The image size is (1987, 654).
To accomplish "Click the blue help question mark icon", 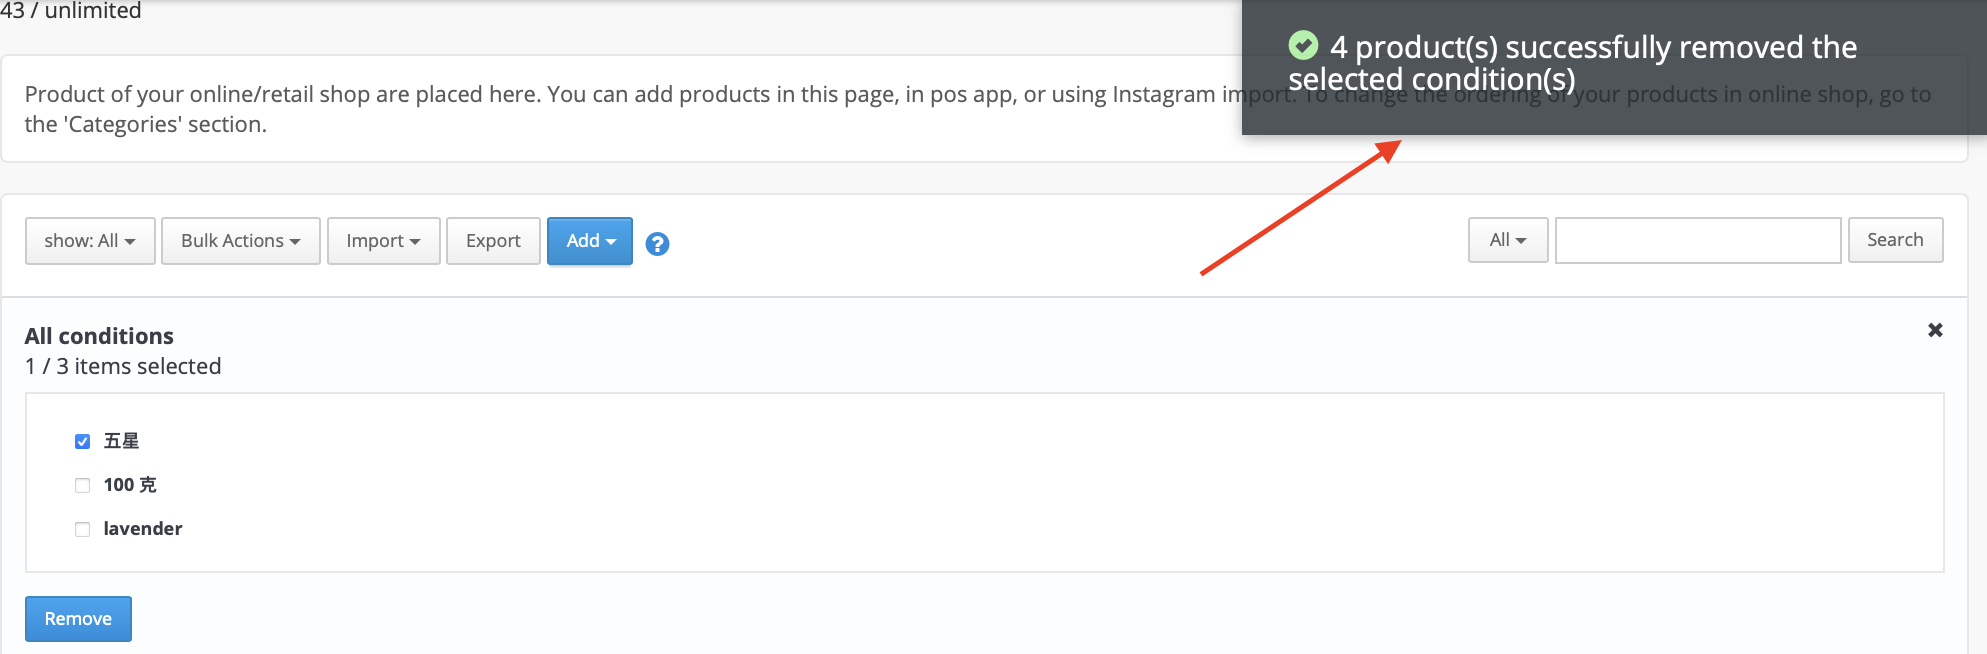I will click(657, 243).
